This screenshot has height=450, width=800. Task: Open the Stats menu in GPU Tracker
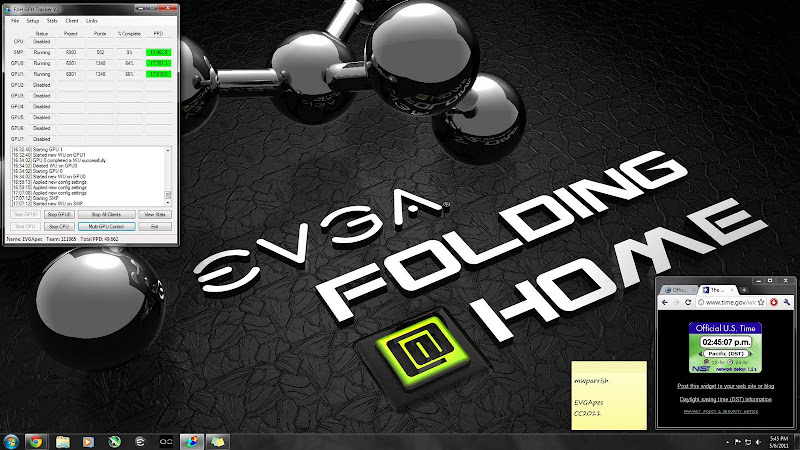tap(52, 21)
